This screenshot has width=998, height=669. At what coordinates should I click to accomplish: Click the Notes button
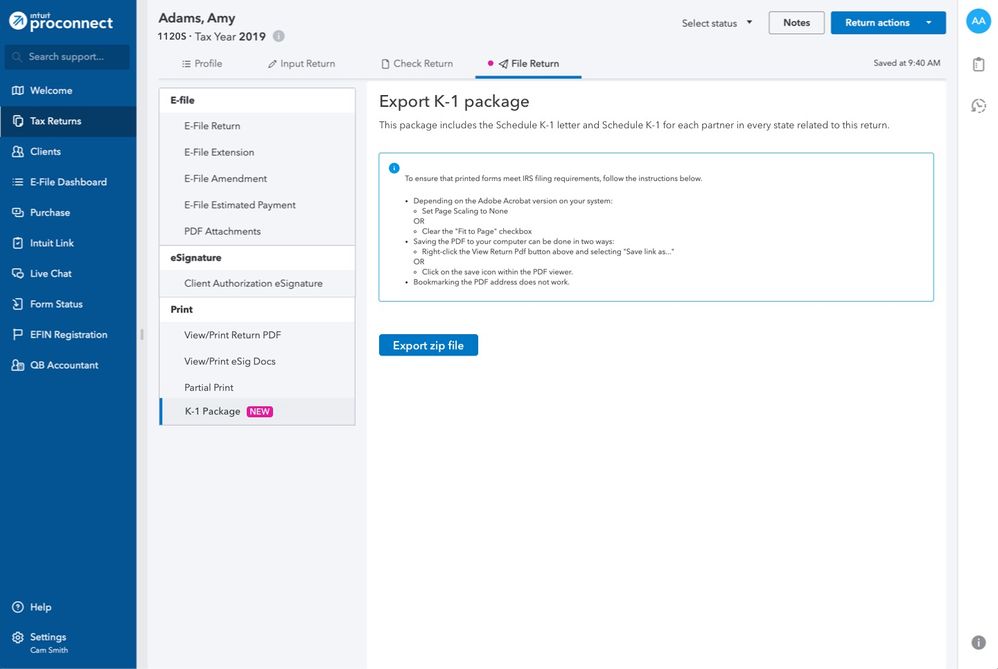pos(796,23)
